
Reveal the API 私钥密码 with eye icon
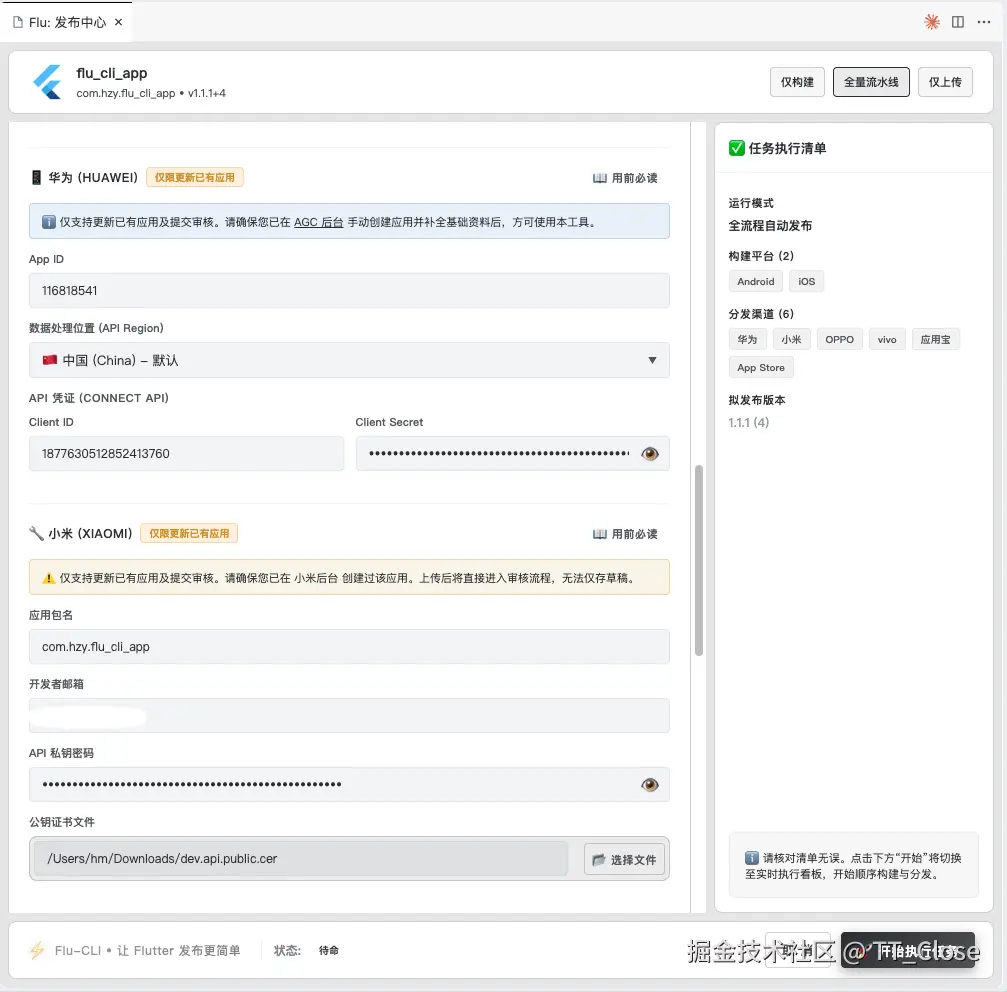click(x=650, y=785)
